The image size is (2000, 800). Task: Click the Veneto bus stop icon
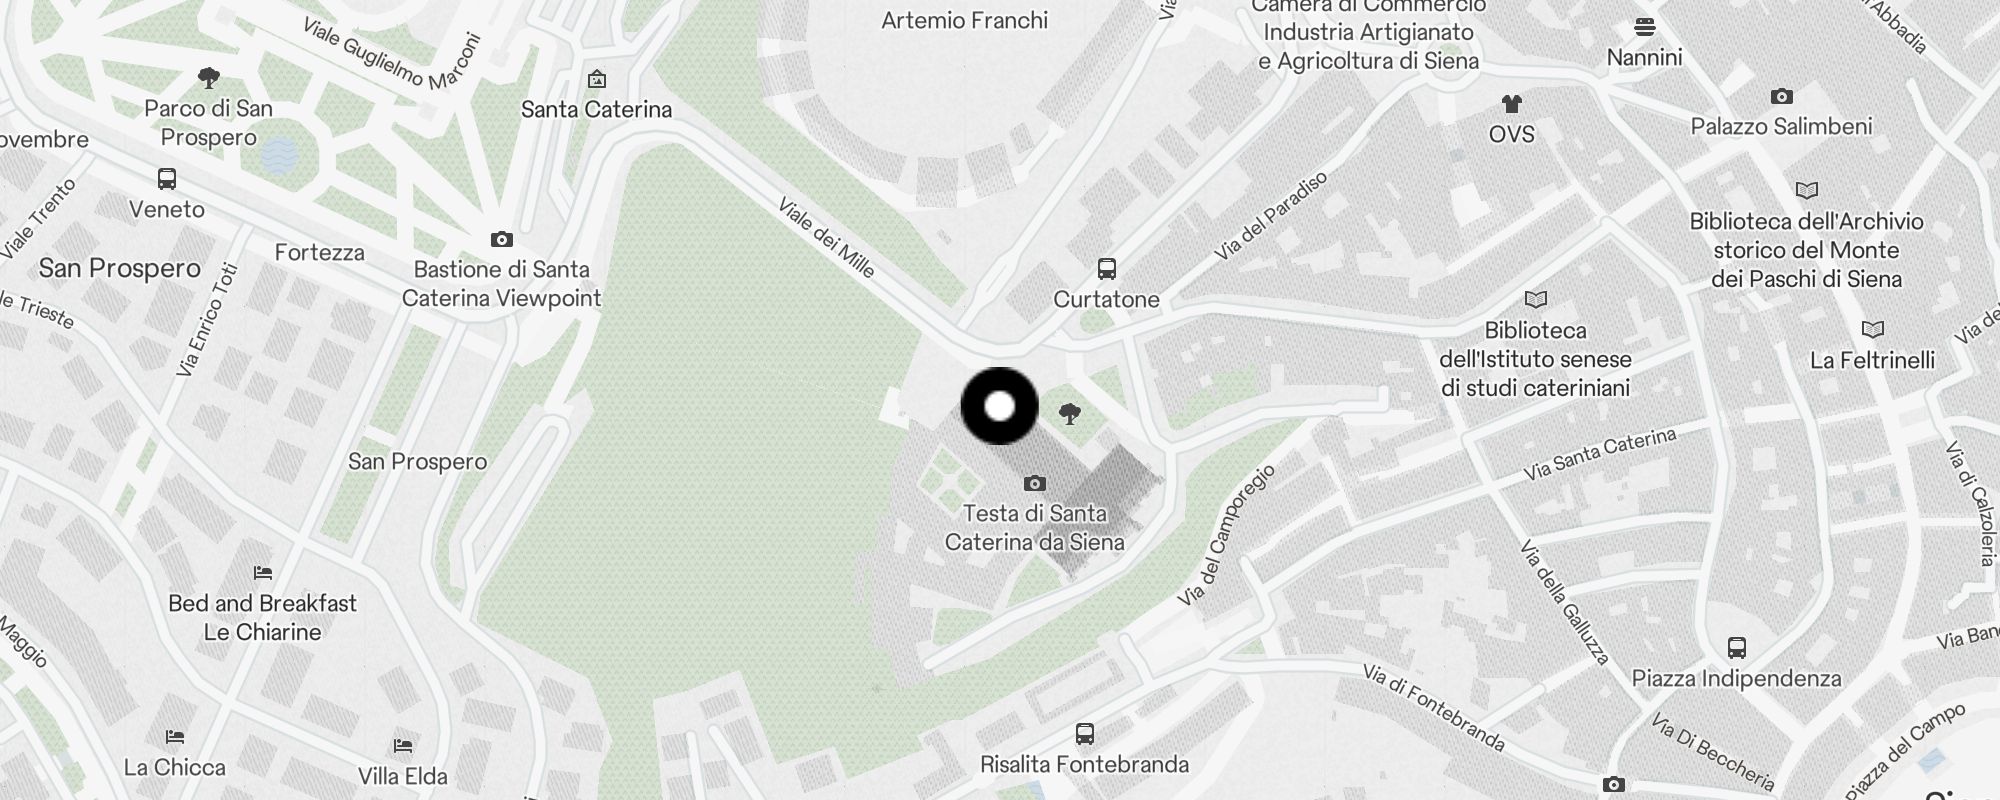point(167,179)
